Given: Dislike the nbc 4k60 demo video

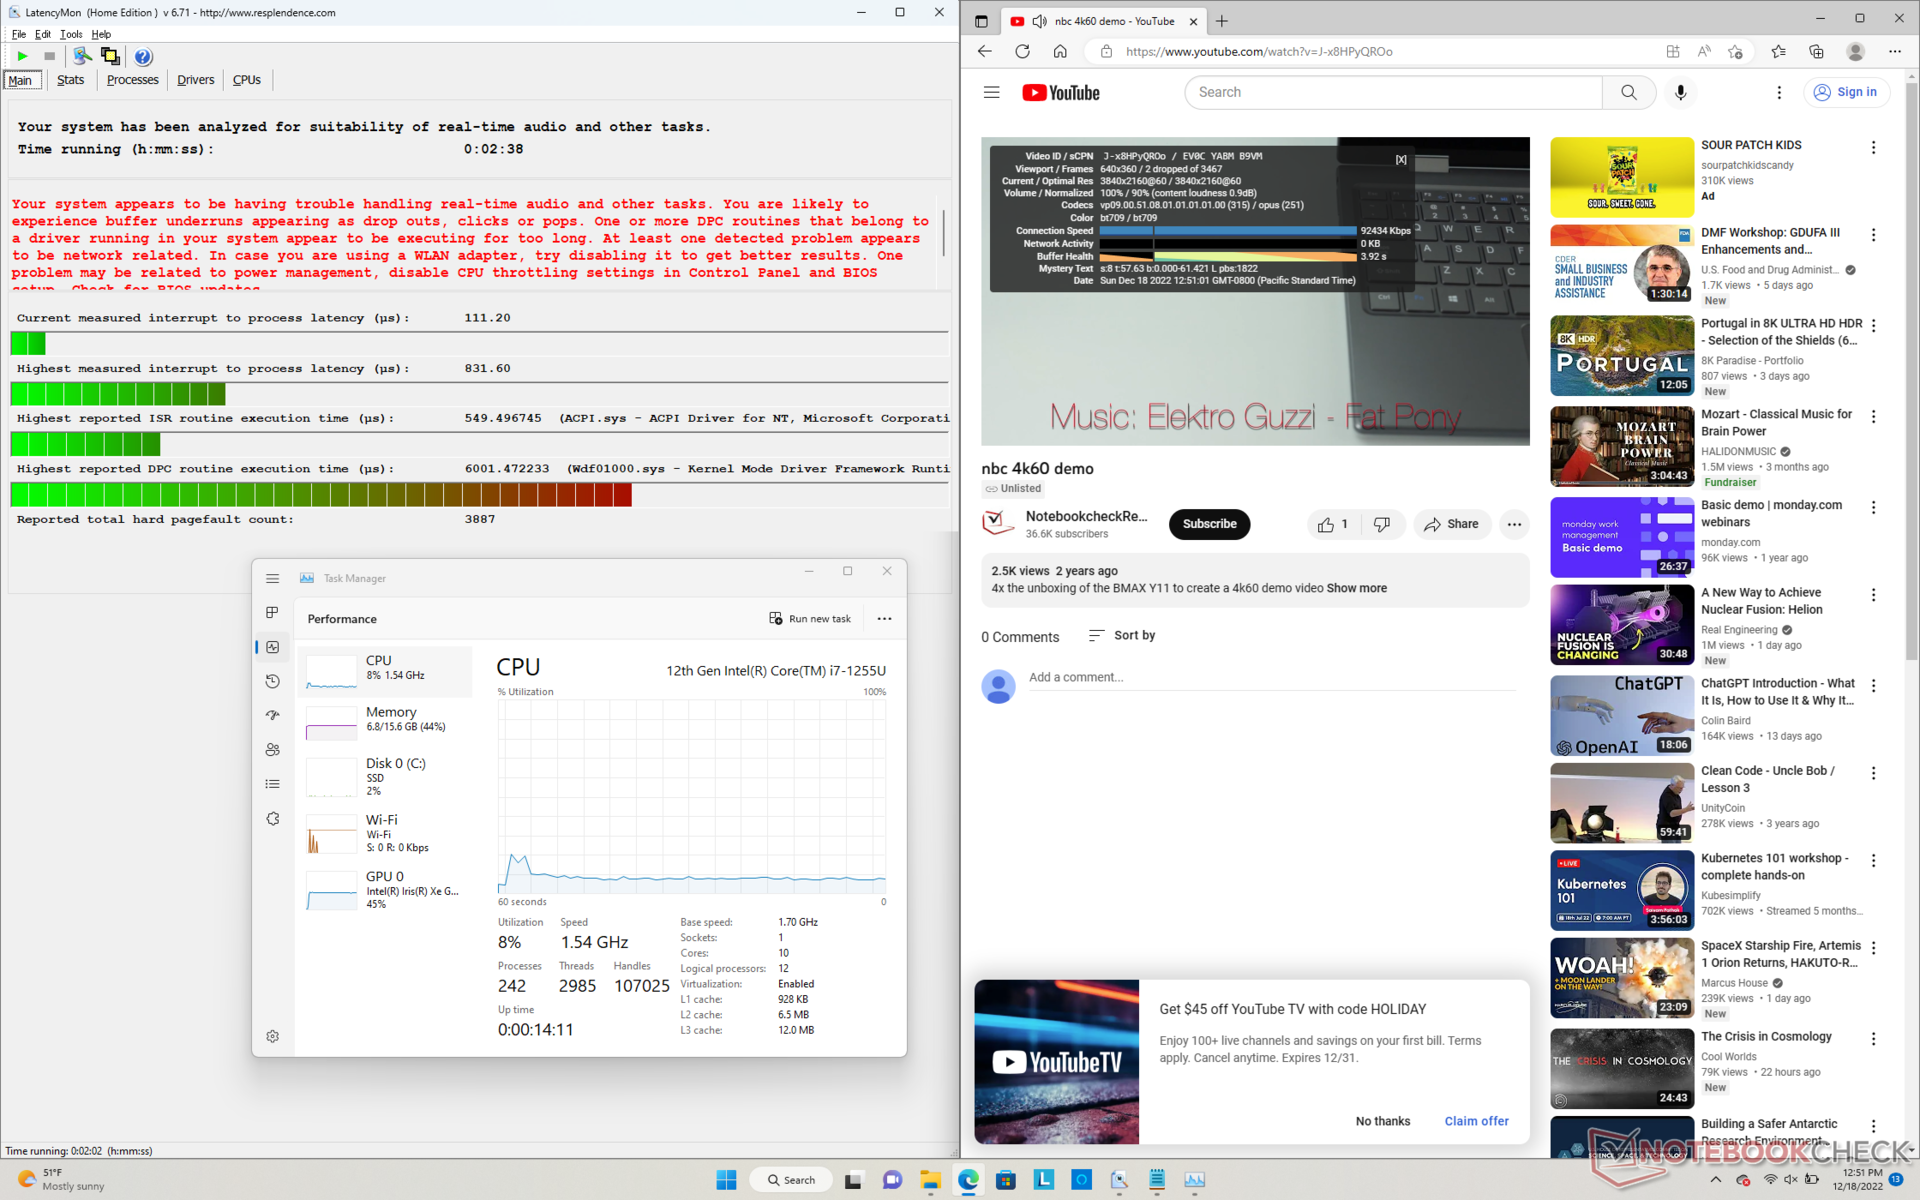Looking at the screenshot, I should (1381, 524).
